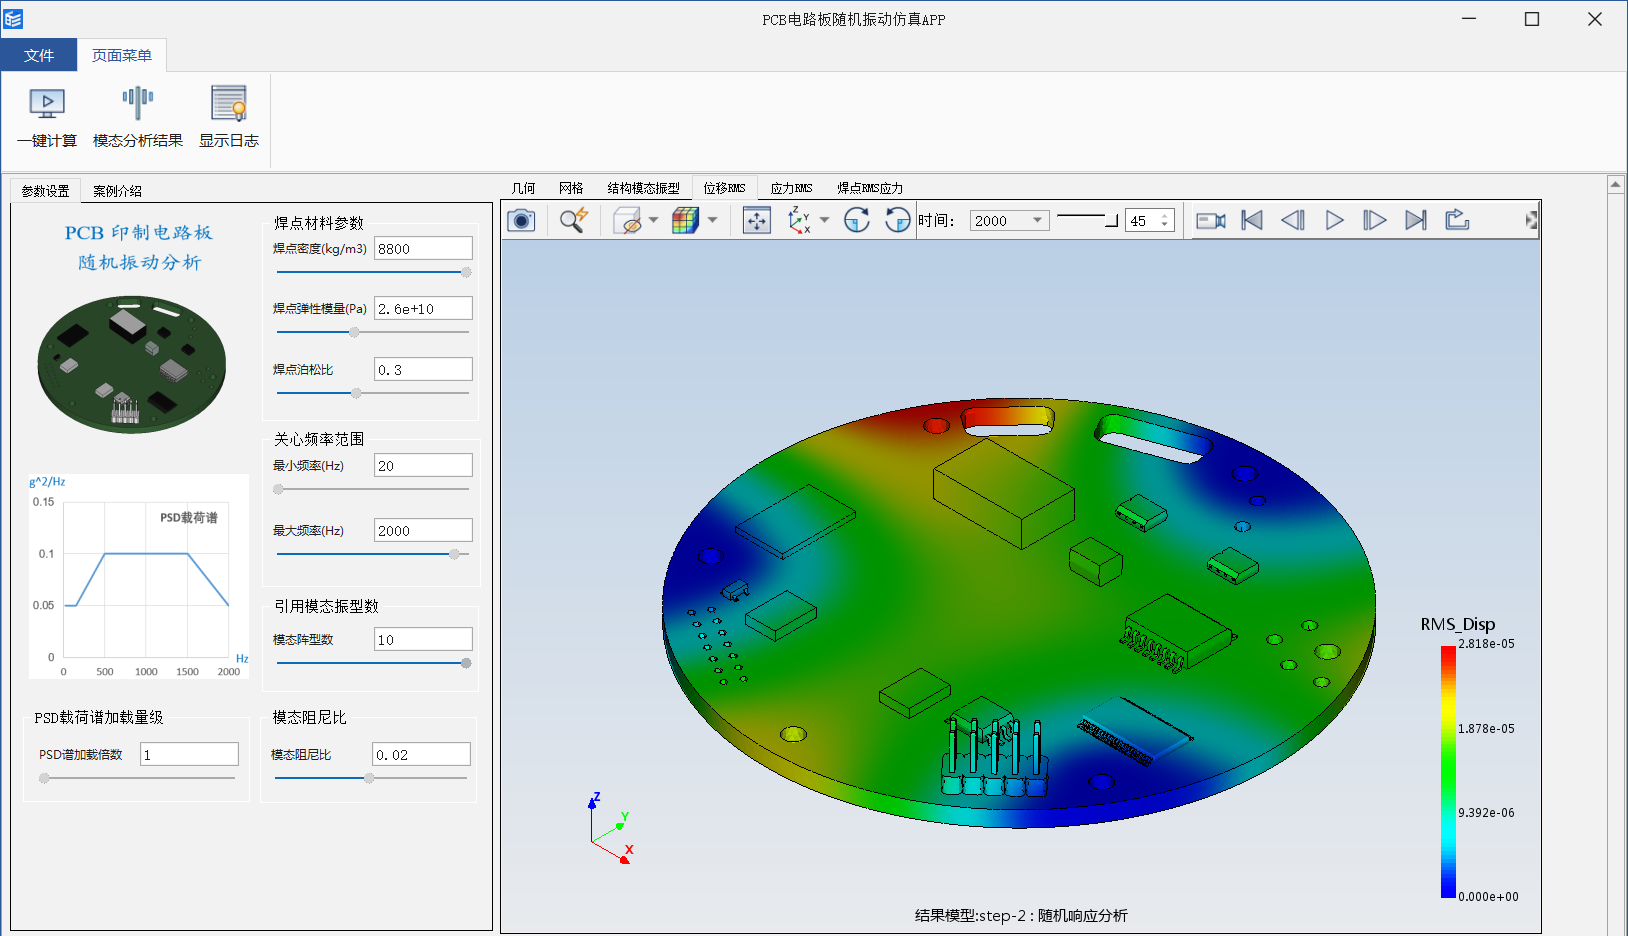
Task: Take a viewport screenshot with camera icon
Action: pos(521,220)
